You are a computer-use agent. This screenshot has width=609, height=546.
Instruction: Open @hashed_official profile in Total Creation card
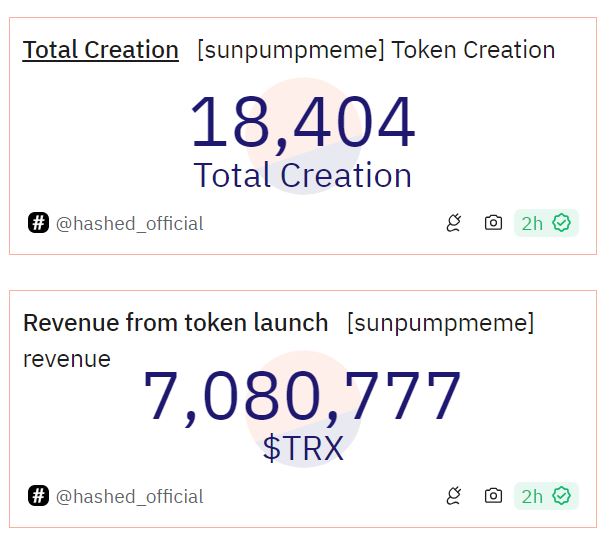coord(129,223)
